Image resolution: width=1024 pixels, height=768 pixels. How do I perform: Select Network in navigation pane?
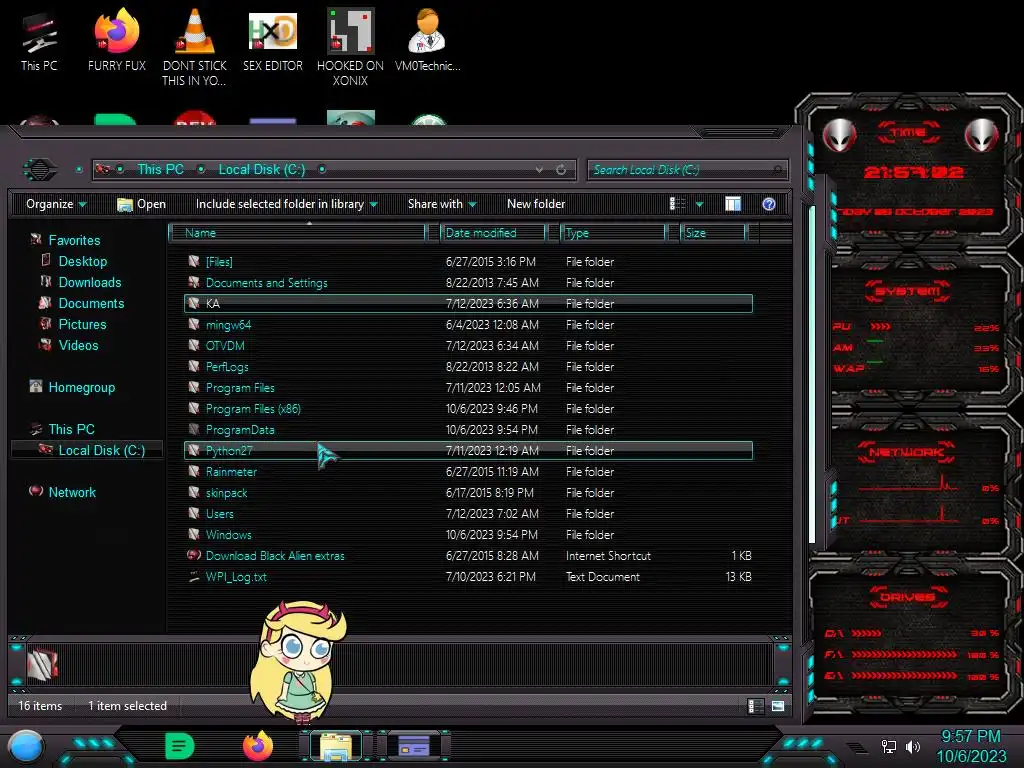coord(72,492)
